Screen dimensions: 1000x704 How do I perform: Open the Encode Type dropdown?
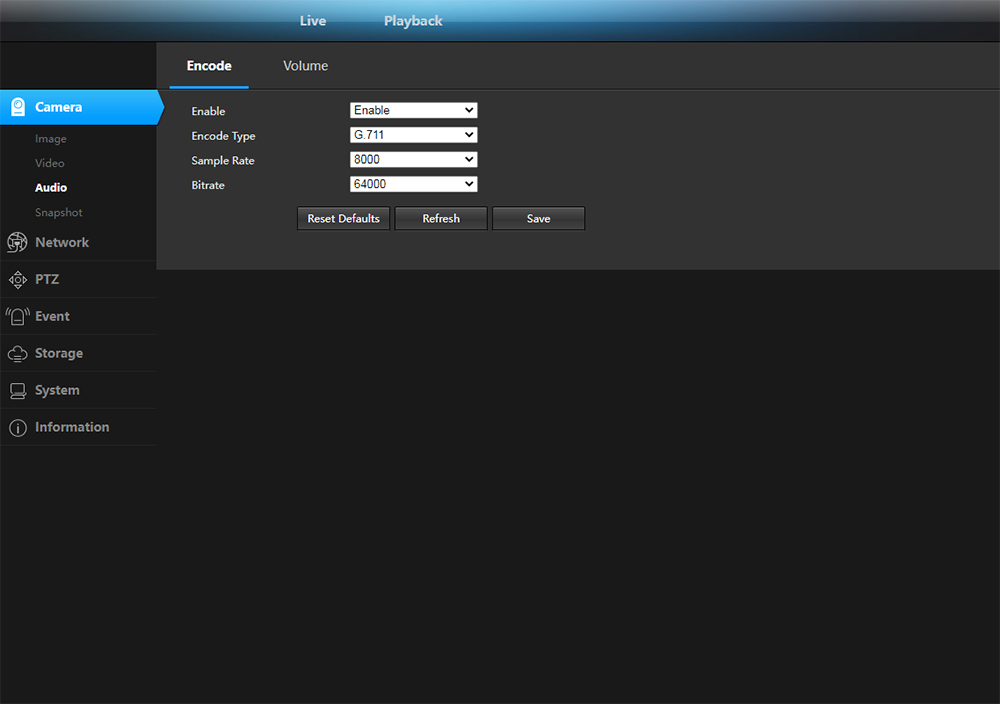tap(413, 135)
